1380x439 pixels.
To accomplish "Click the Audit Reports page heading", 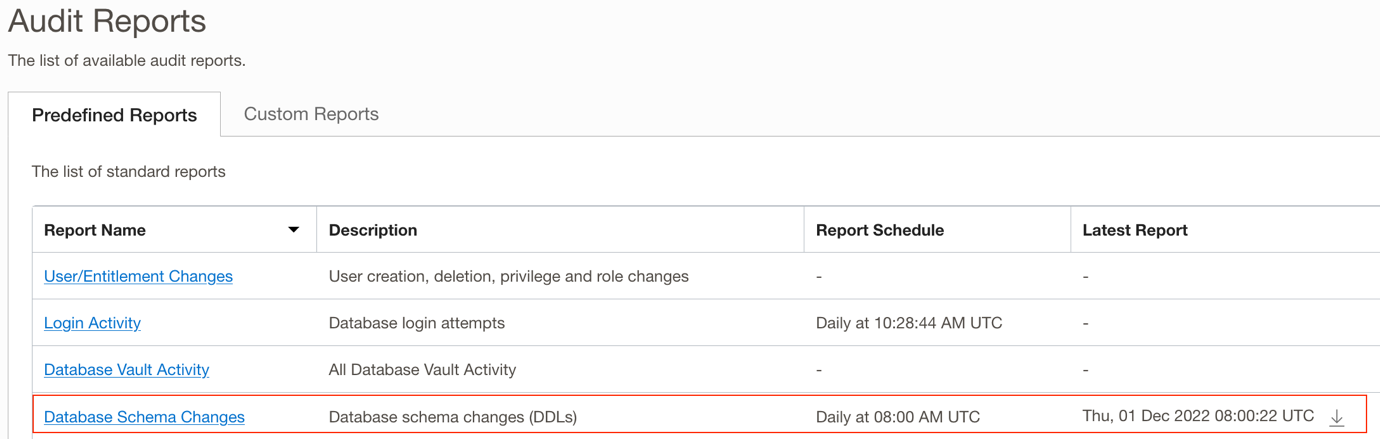I will (x=107, y=21).
